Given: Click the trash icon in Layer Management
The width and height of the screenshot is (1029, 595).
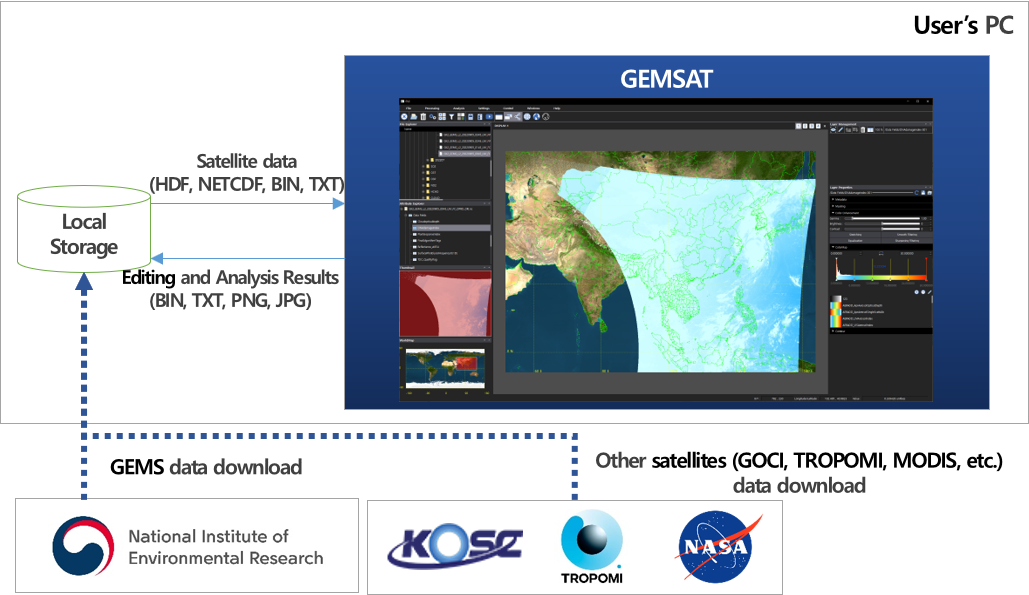Looking at the screenshot, I should (x=863, y=130).
